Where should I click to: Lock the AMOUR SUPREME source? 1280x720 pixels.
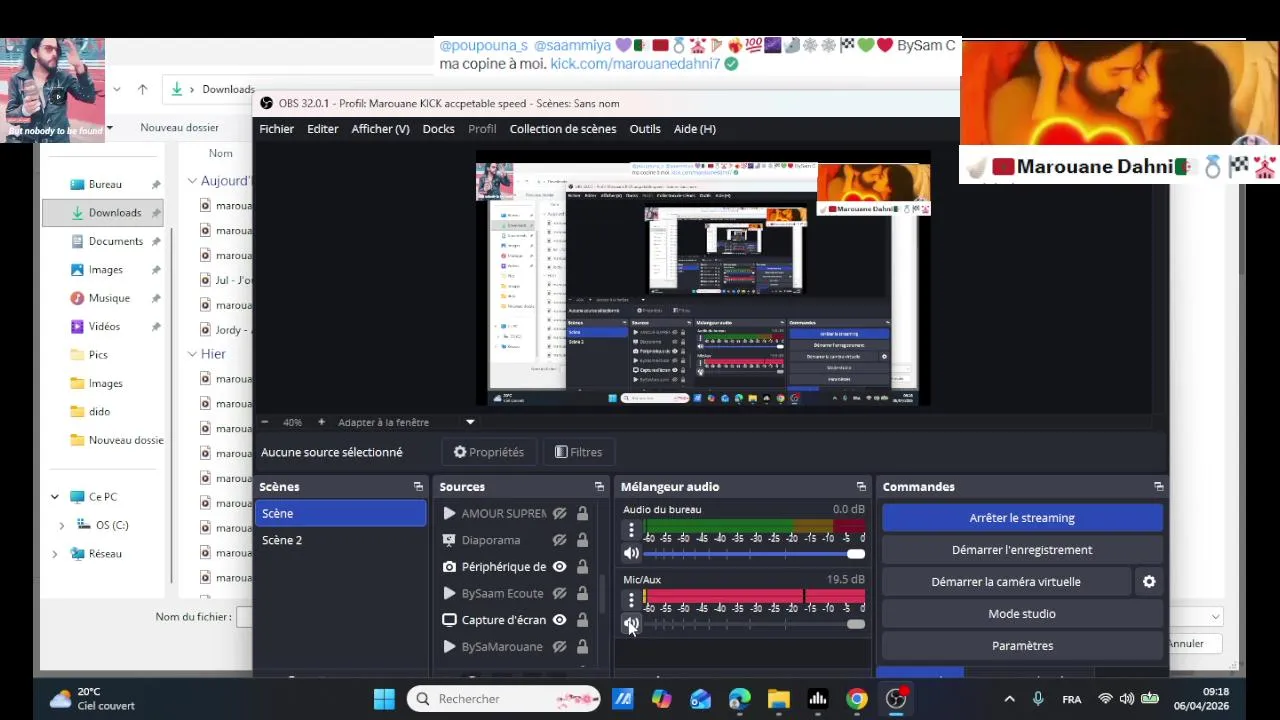pos(582,513)
